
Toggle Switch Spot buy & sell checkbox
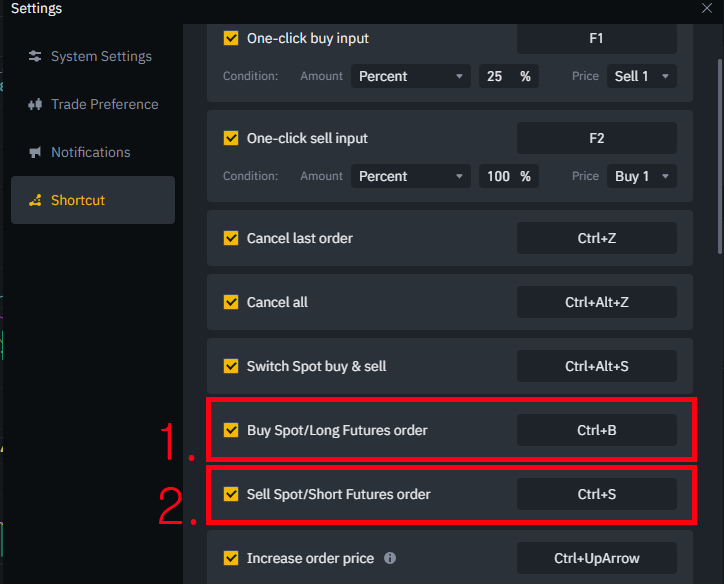click(x=231, y=366)
